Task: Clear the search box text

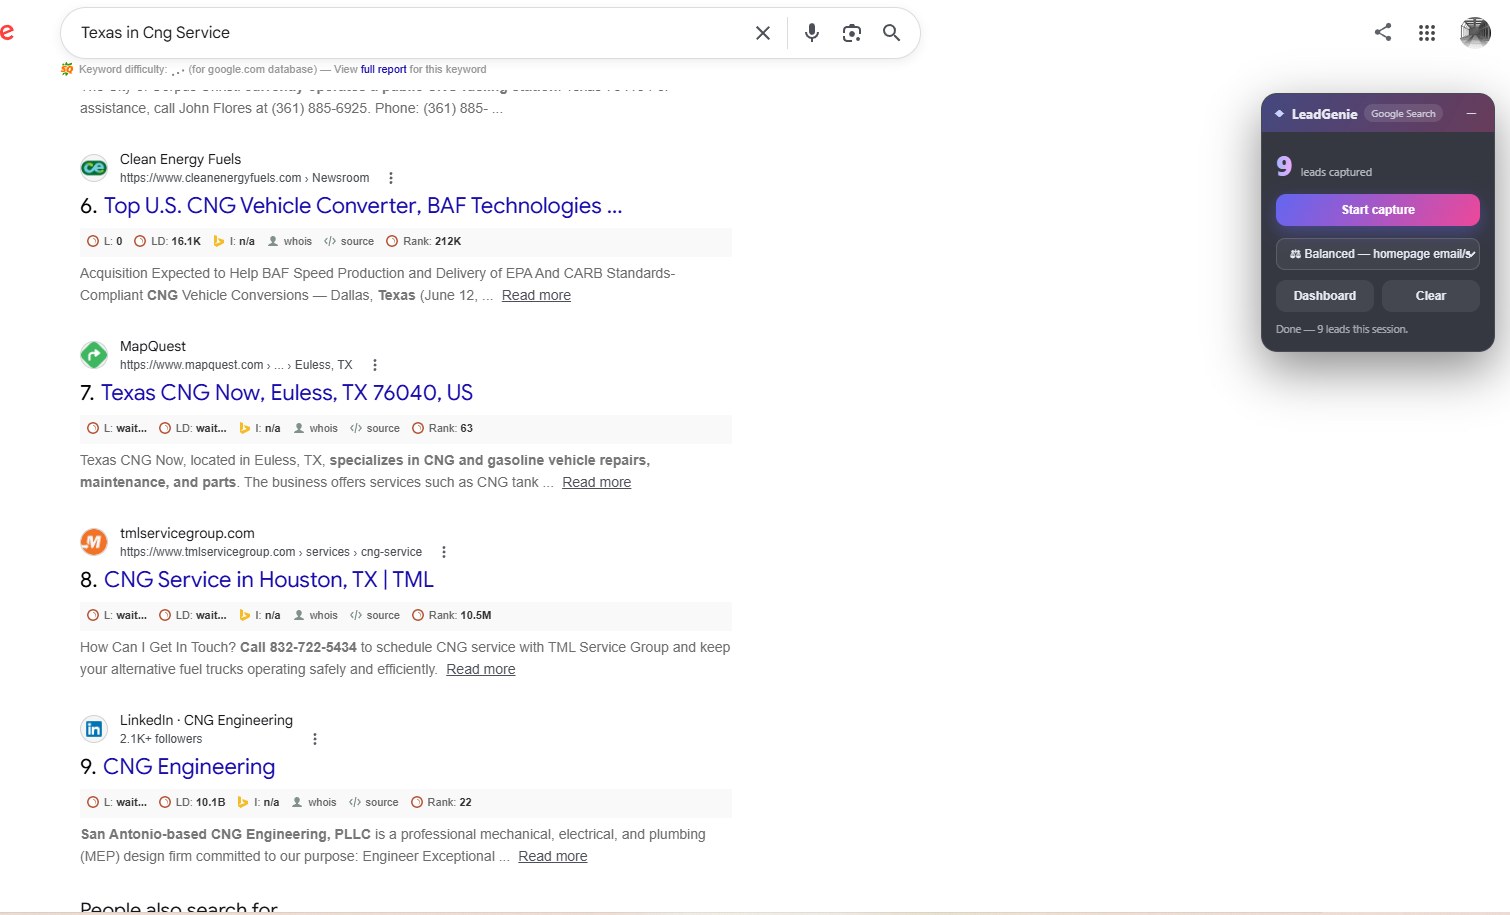Action: 762,33
